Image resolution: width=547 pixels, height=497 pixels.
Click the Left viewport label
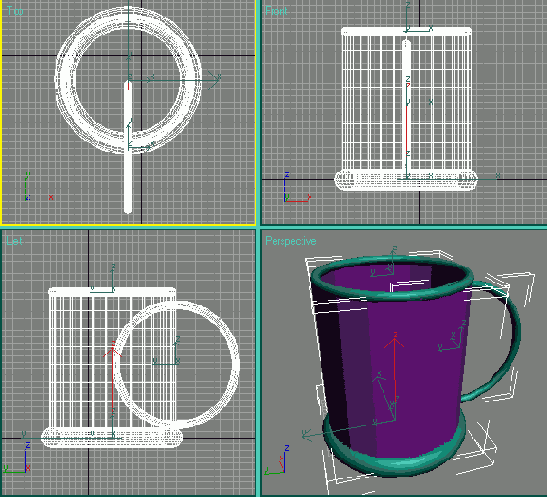click(14, 241)
